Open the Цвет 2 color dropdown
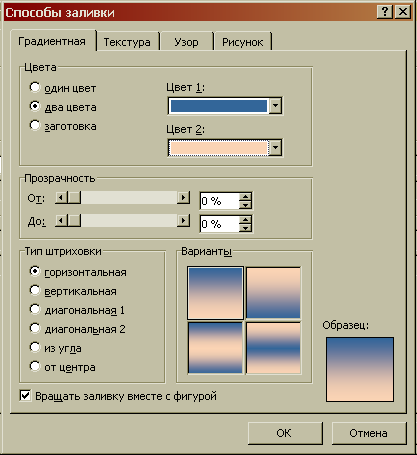 click(x=275, y=148)
